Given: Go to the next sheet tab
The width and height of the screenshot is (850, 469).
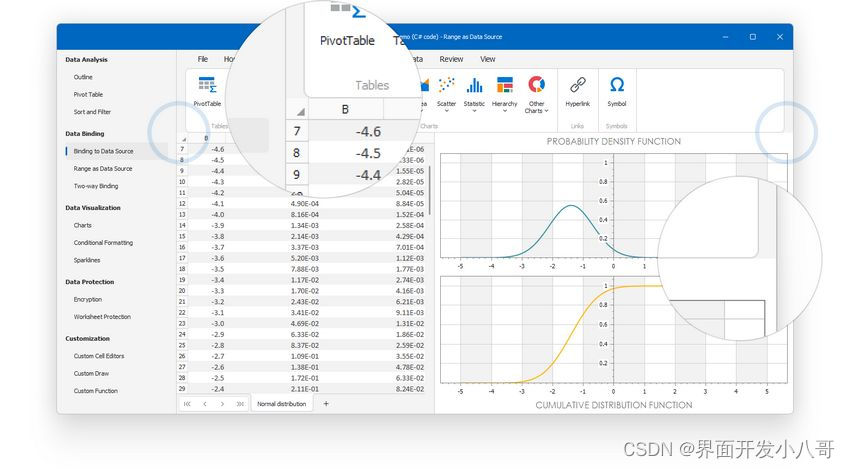Looking at the screenshot, I should (x=222, y=404).
